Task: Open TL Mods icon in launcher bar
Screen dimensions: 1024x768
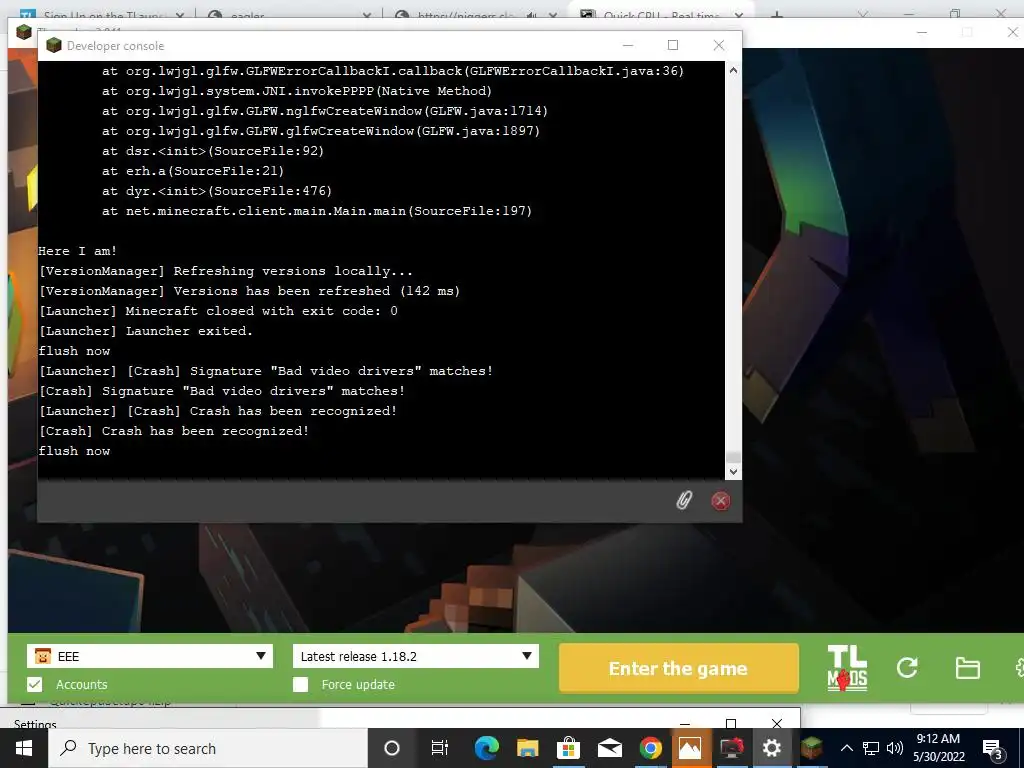Action: pyautogui.click(x=847, y=668)
